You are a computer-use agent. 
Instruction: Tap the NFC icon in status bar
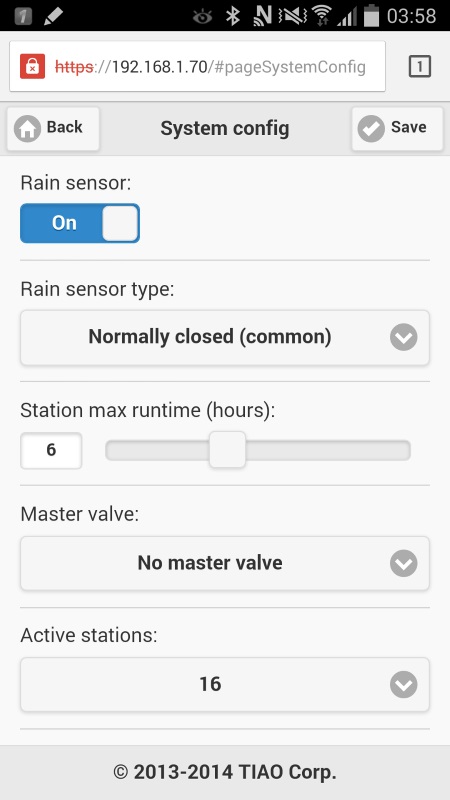point(262,16)
